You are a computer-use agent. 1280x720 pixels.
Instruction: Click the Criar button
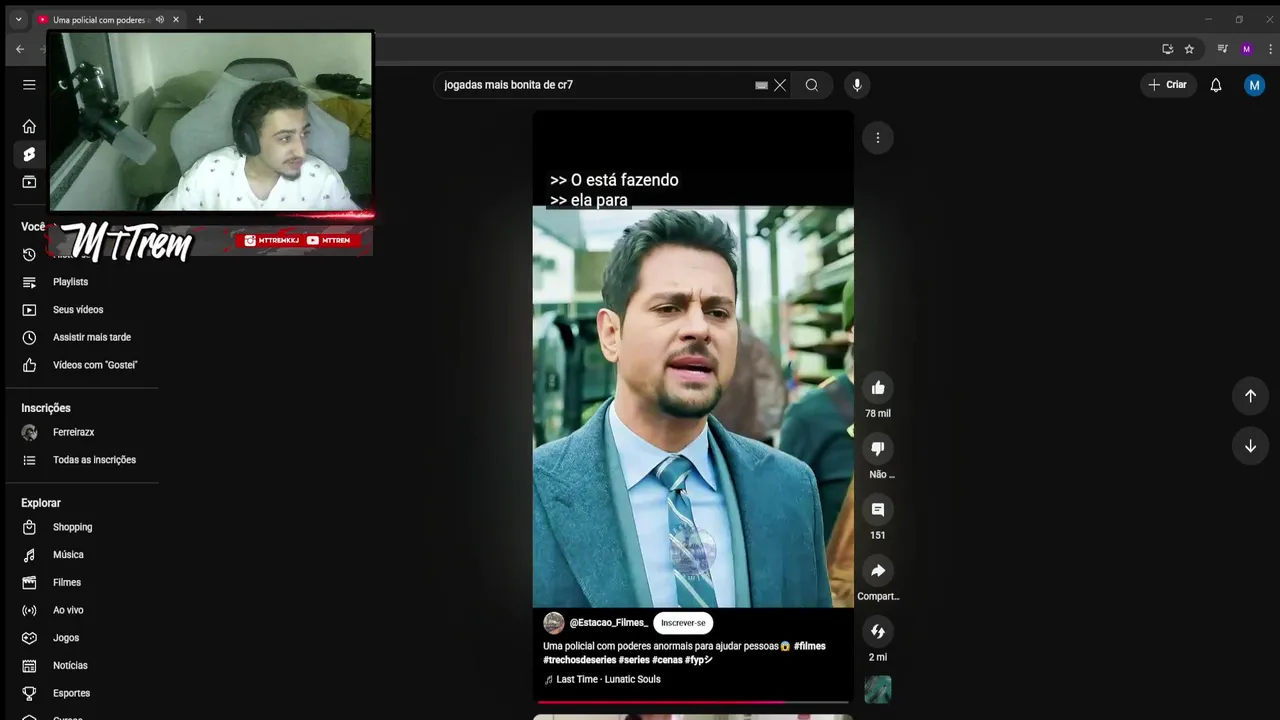tap(1168, 85)
